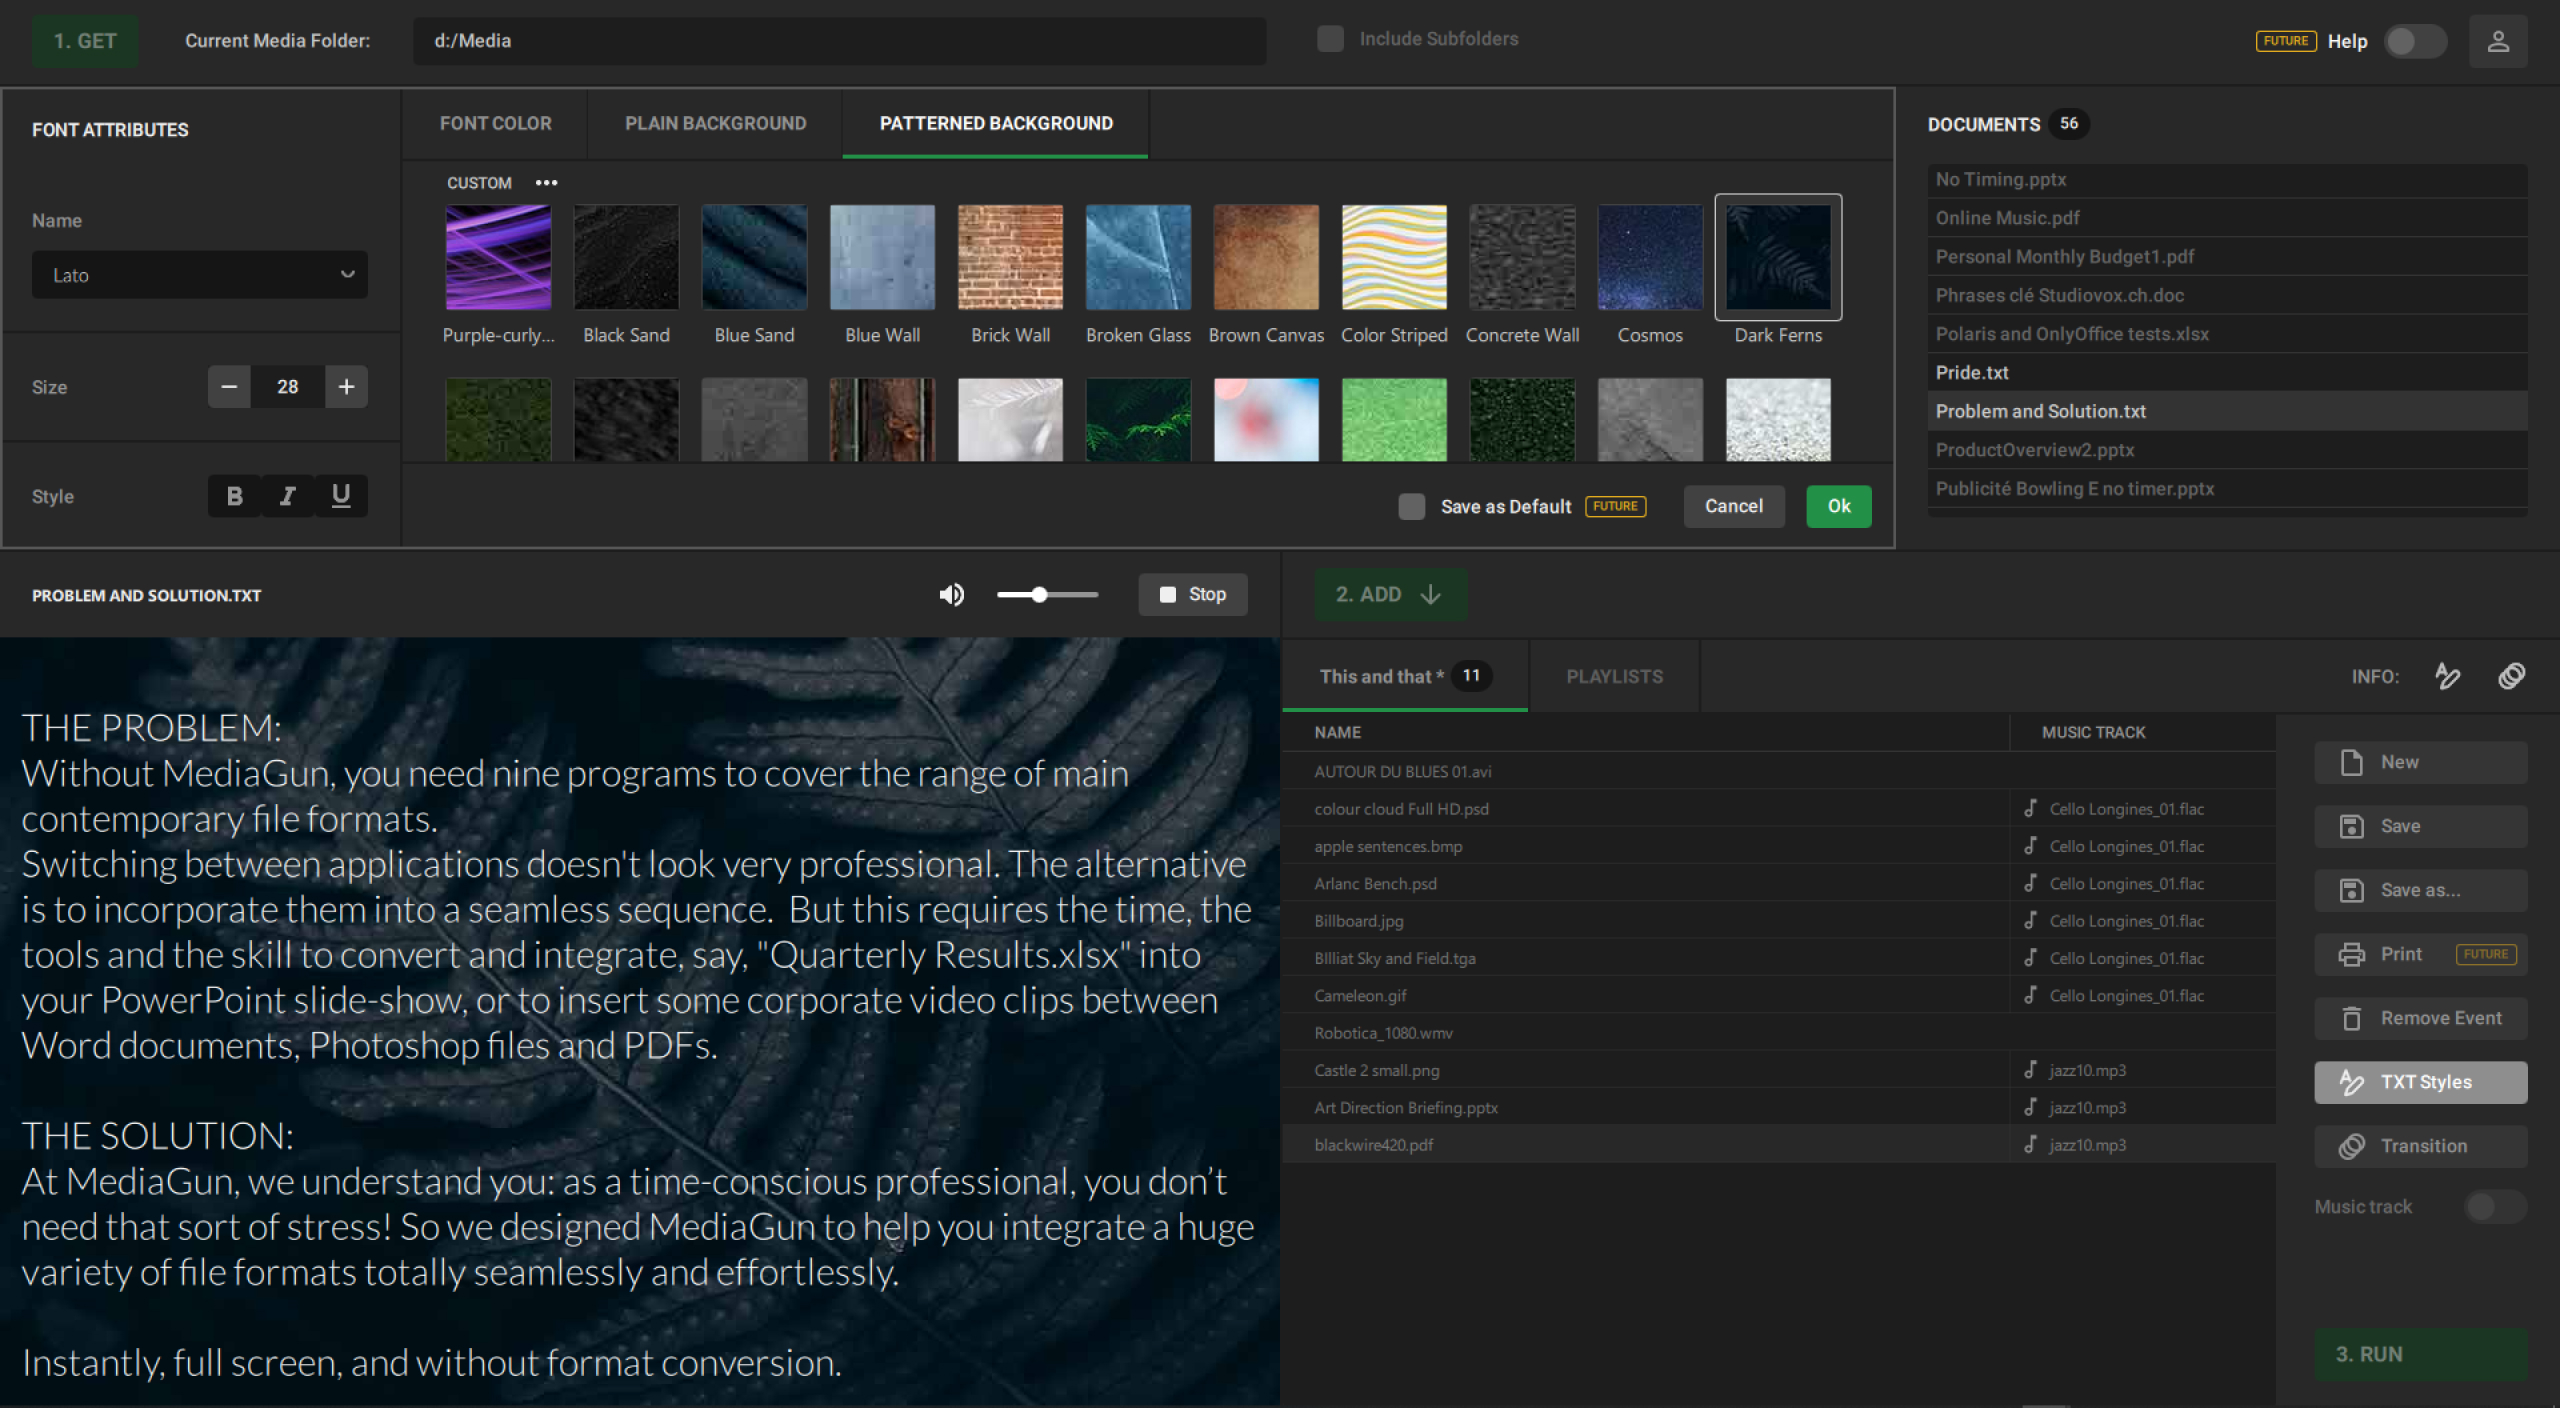Open the Lato font name dropdown

pyautogui.click(x=200, y=275)
